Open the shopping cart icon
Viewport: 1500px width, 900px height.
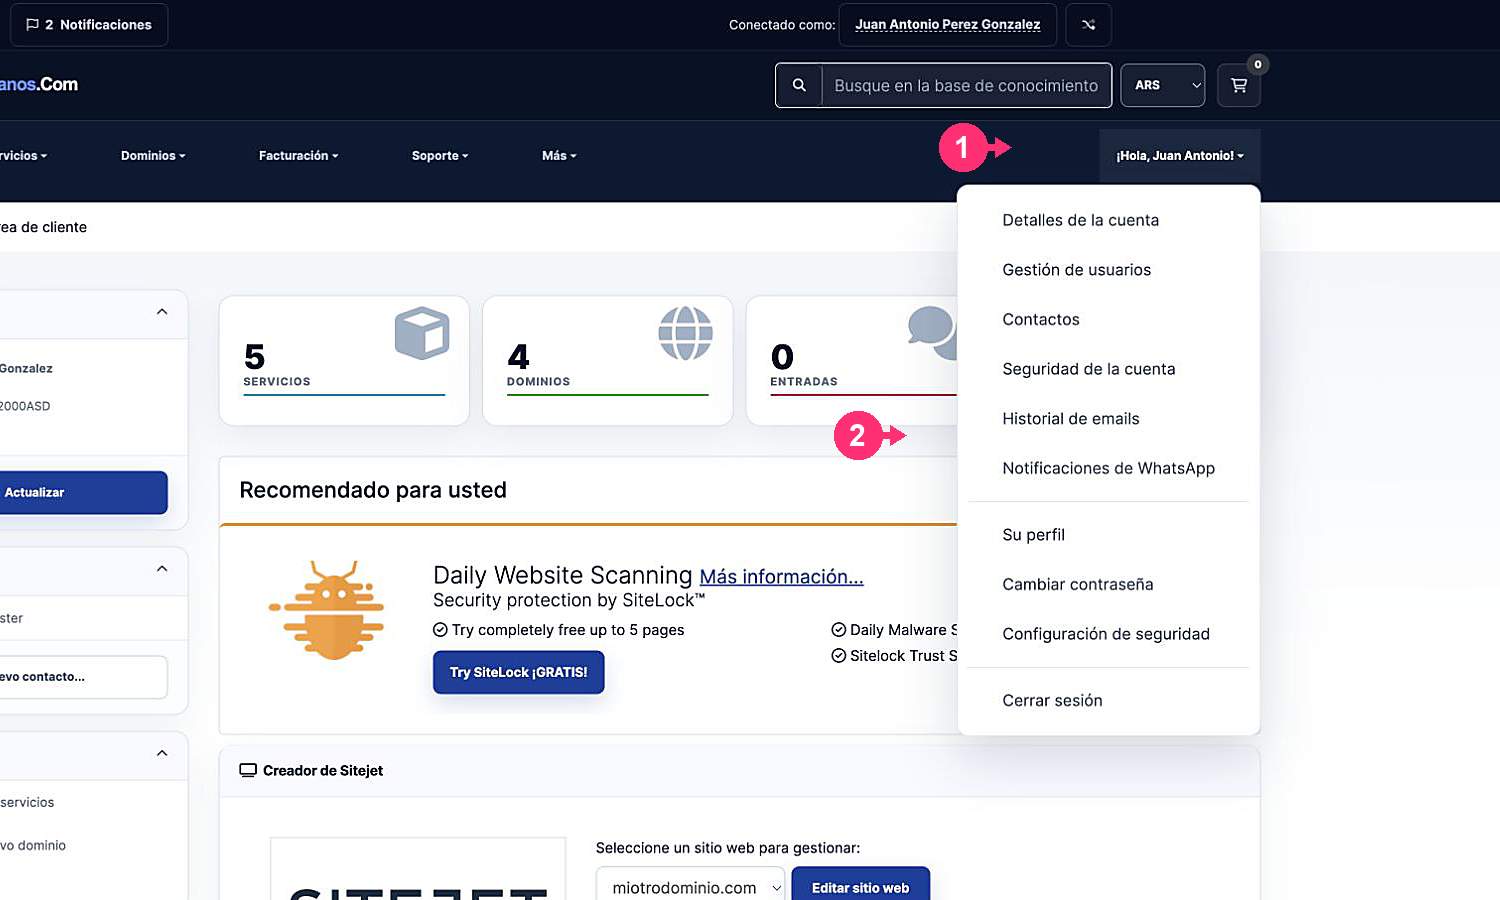(1239, 85)
